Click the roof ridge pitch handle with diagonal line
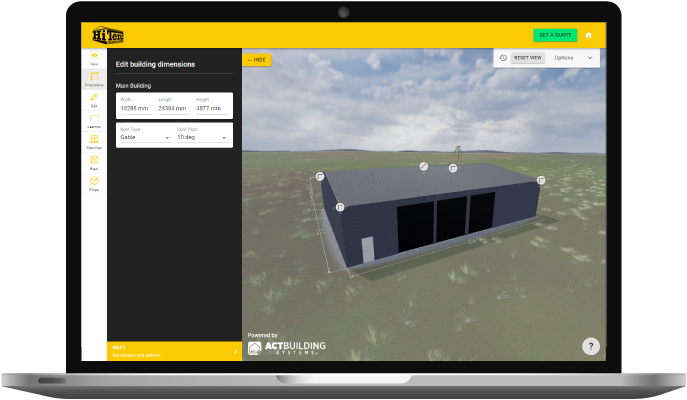This screenshot has height=400, width=687. (x=423, y=166)
